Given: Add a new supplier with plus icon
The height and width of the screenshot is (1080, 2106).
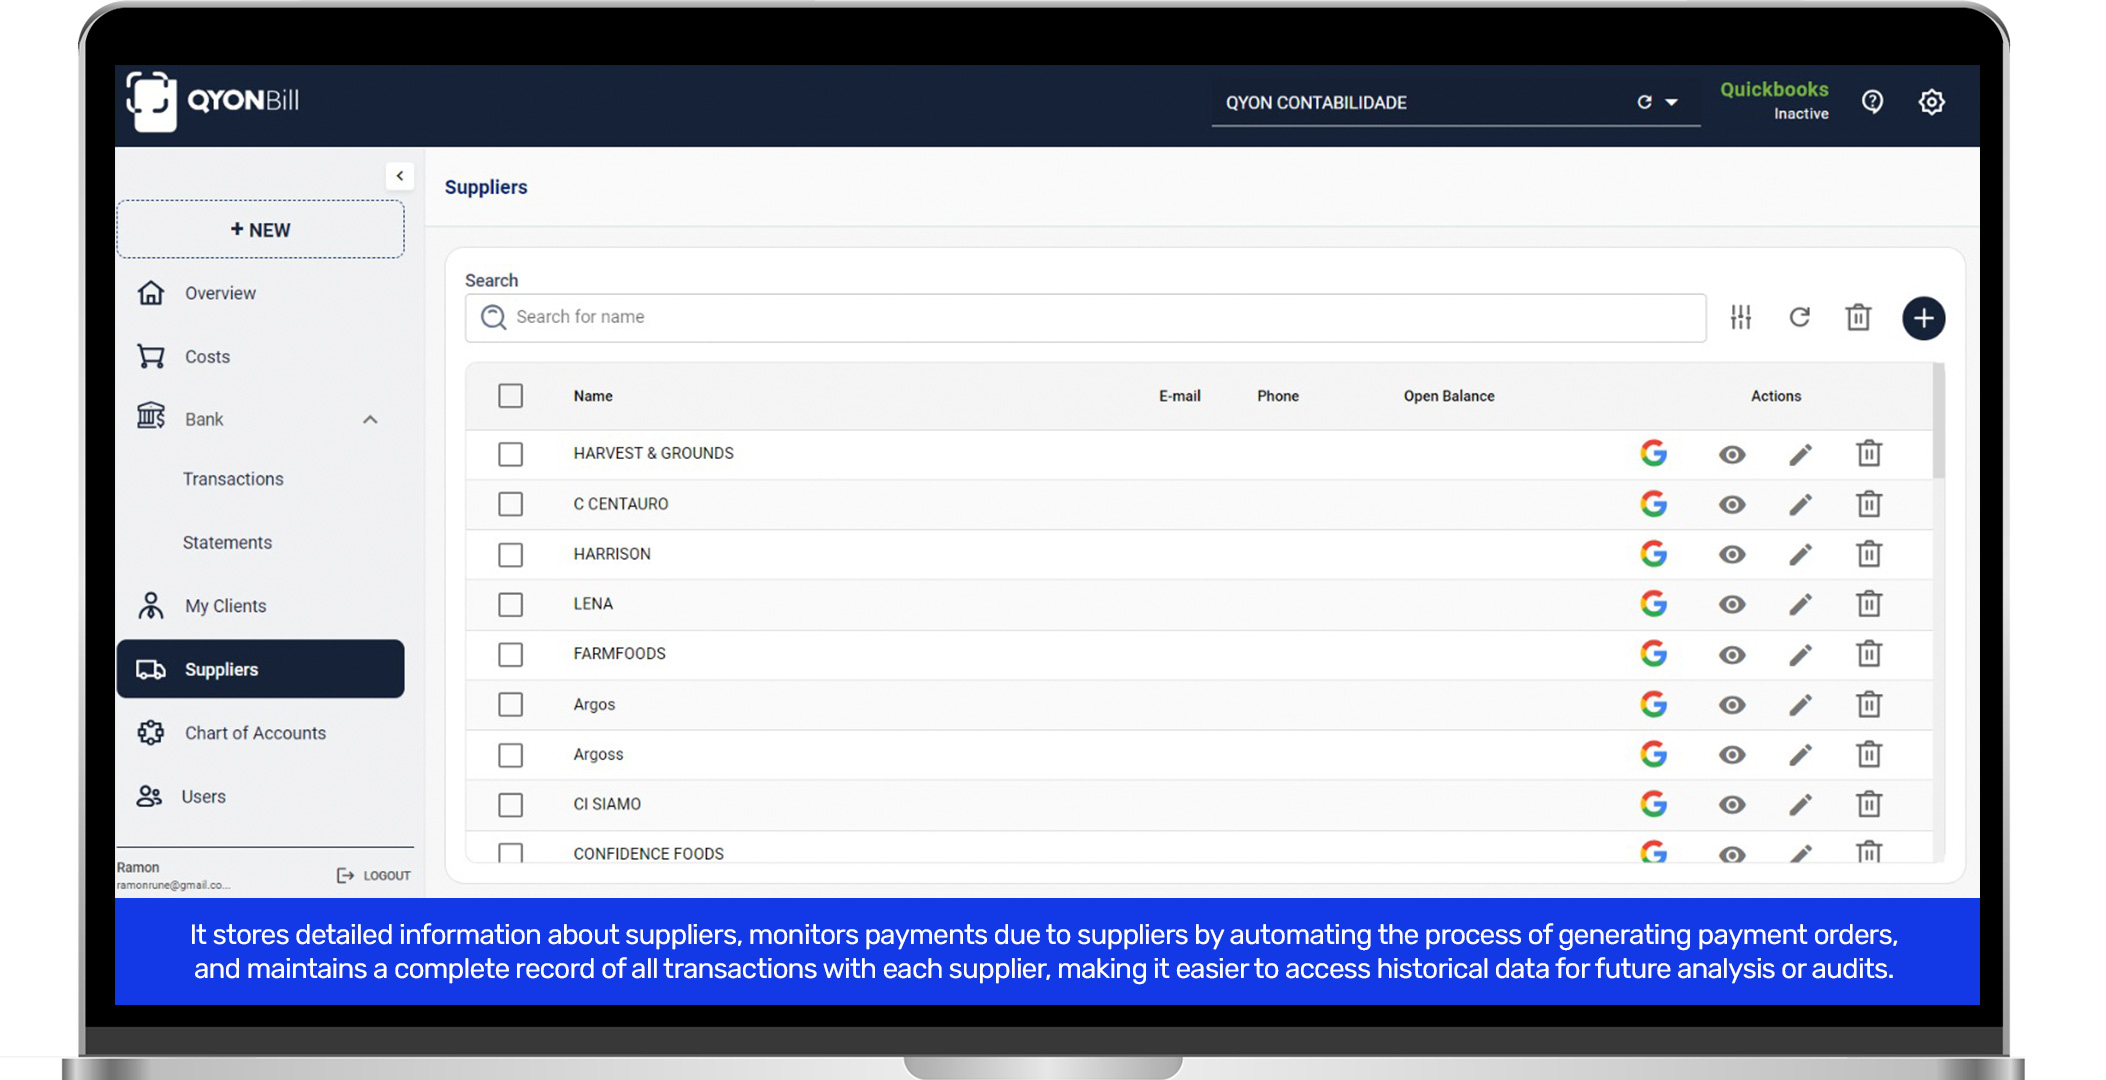Looking at the screenshot, I should click(1922, 319).
